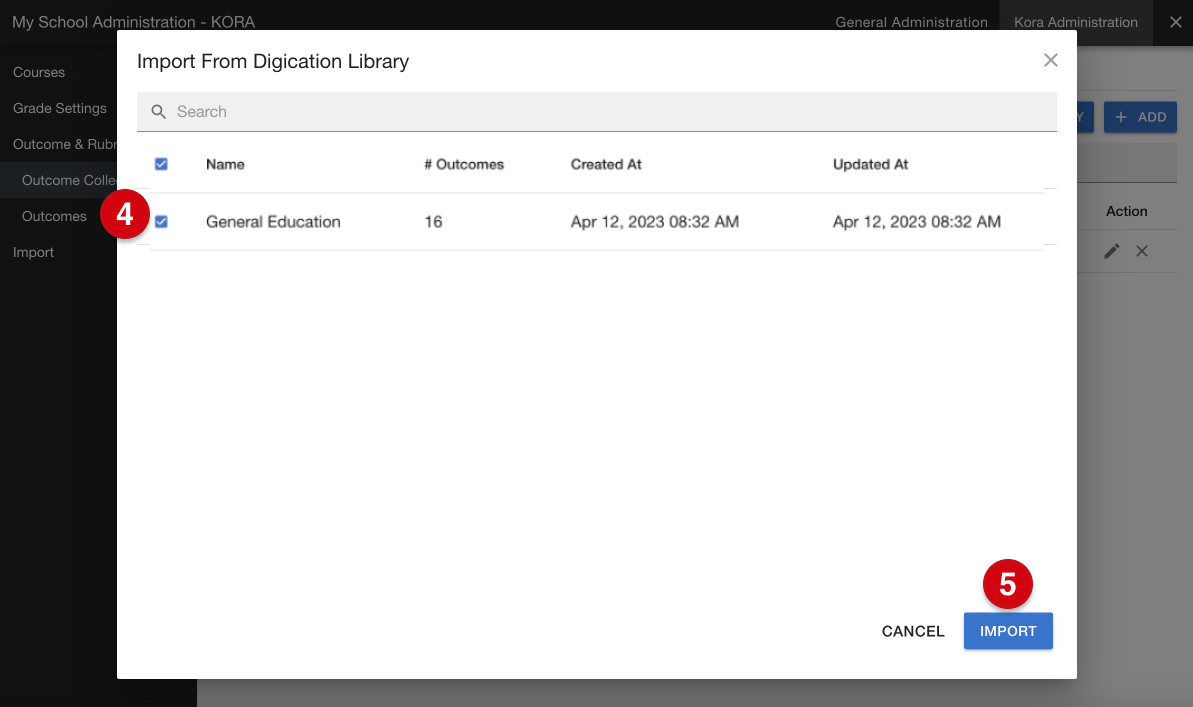Click the ADD button in background page
Screen dimensions: 1193x707
coord(1141,117)
